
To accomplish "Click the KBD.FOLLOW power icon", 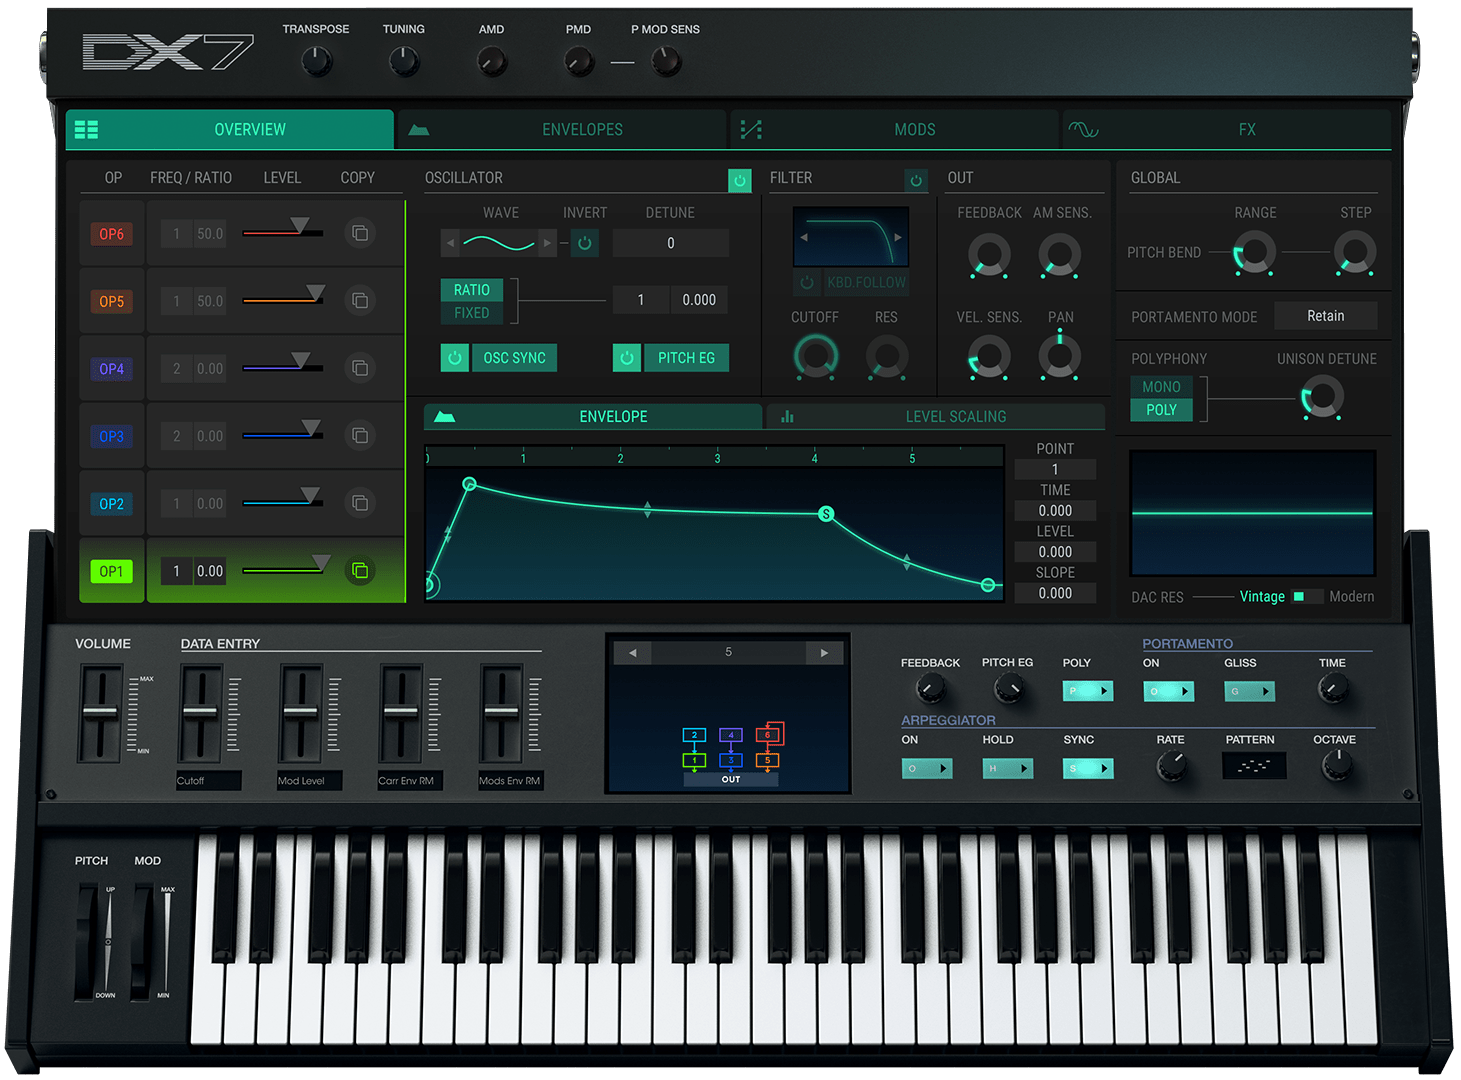I will 807,283.
